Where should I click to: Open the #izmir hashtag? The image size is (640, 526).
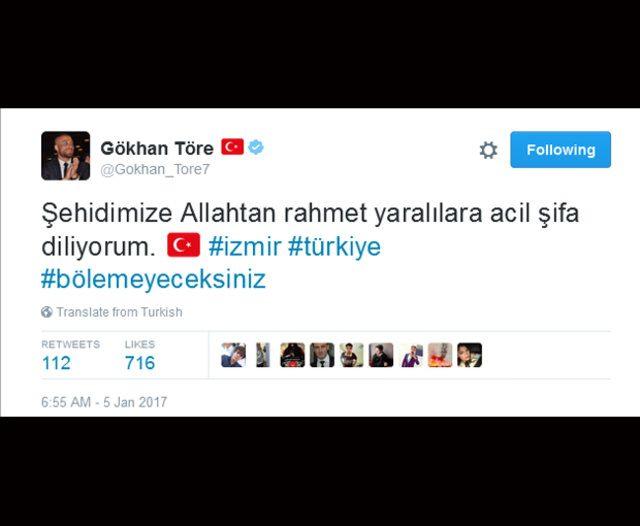pyautogui.click(x=244, y=246)
